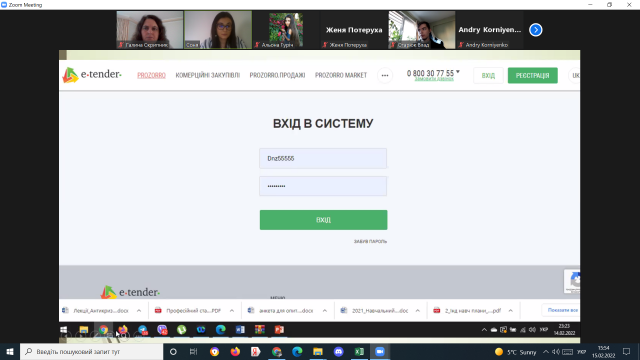Open the downloaded 2_інд навч плани pdf file
Screen dimensions: 640x360
coord(468,311)
